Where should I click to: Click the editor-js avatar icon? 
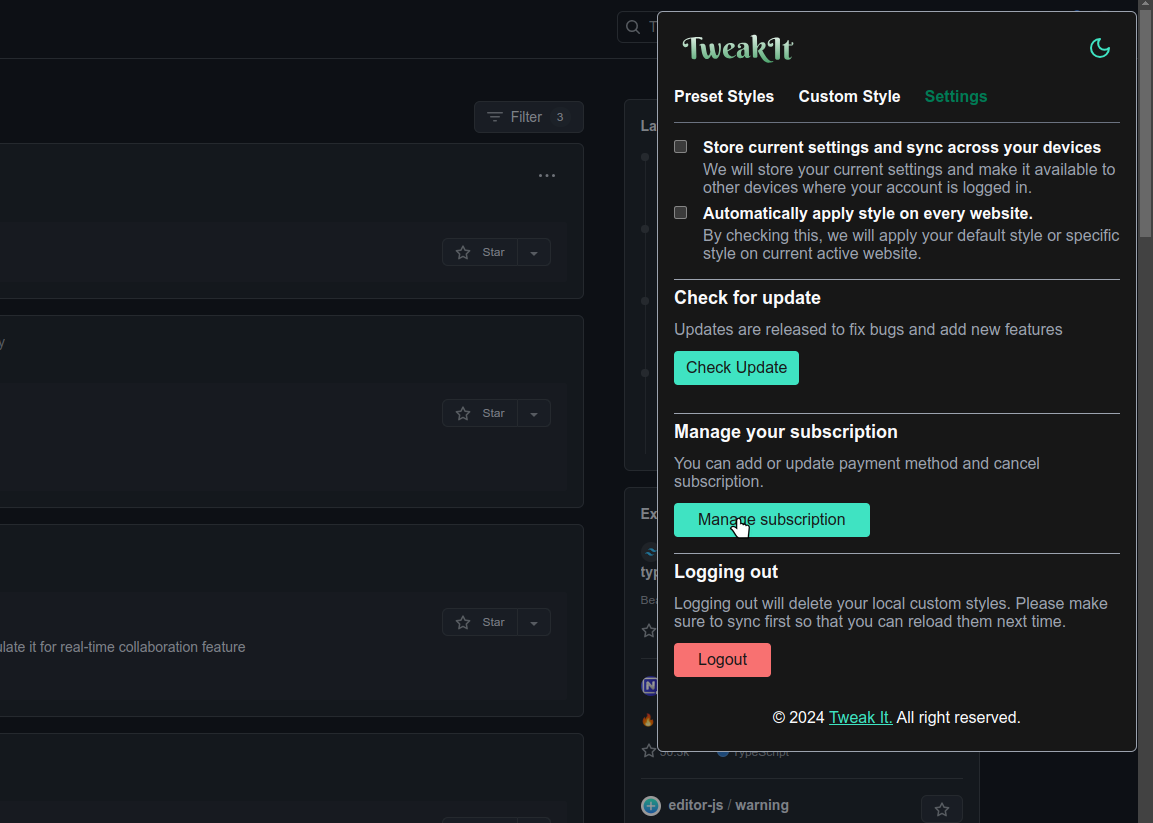[x=651, y=806]
